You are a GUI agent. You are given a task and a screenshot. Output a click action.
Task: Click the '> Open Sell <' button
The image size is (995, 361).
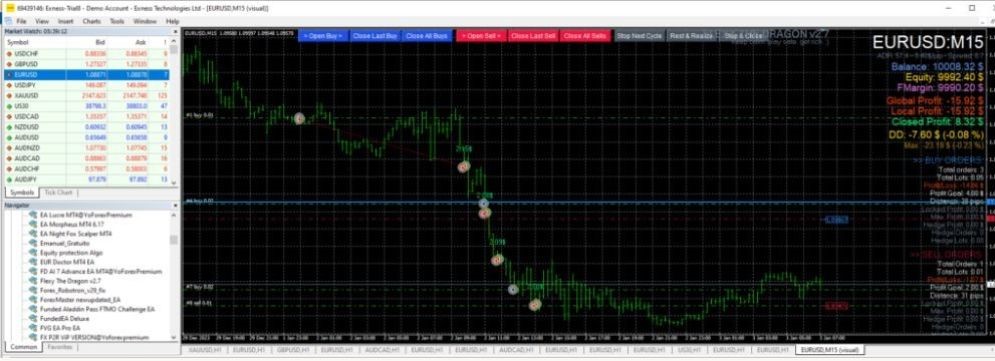click(x=481, y=36)
